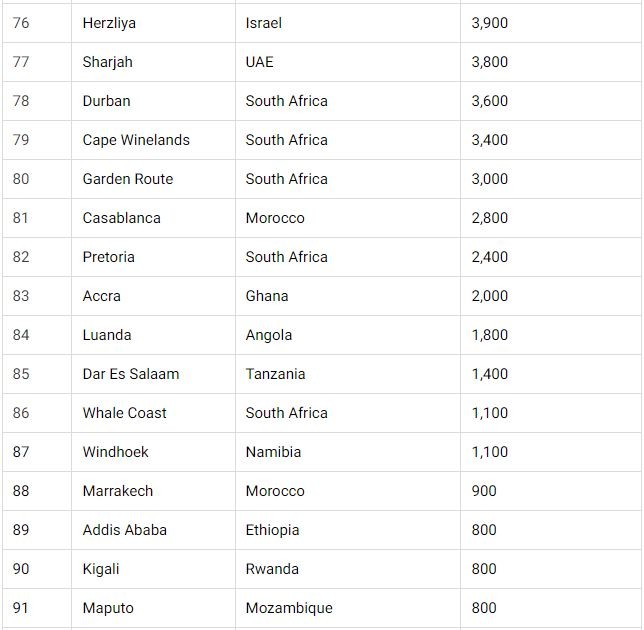Click the Maputo city cell
Viewport: 644px width, 630px height.
click(x=153, y=608)
